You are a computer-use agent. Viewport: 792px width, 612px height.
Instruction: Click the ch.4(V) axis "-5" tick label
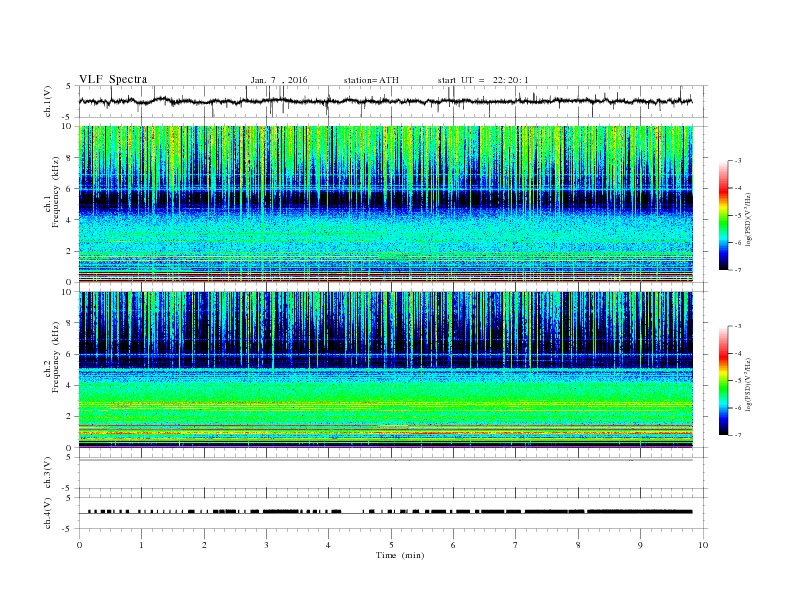(68, 529)
